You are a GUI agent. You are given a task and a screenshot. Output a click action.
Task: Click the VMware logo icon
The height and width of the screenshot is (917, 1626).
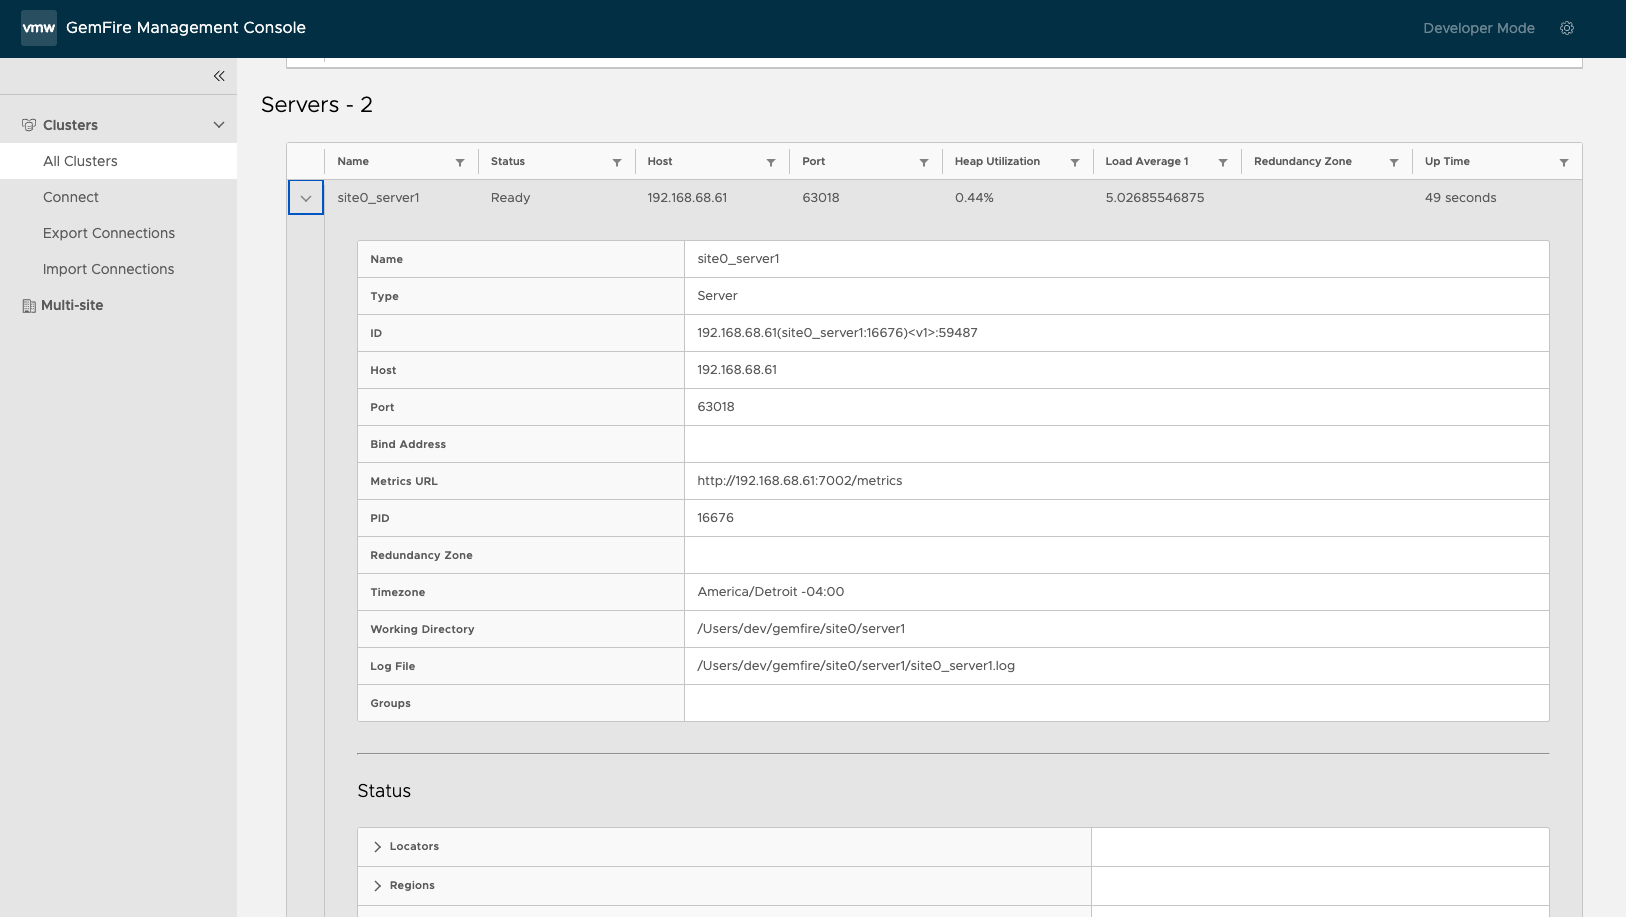(x=39, y=28)
